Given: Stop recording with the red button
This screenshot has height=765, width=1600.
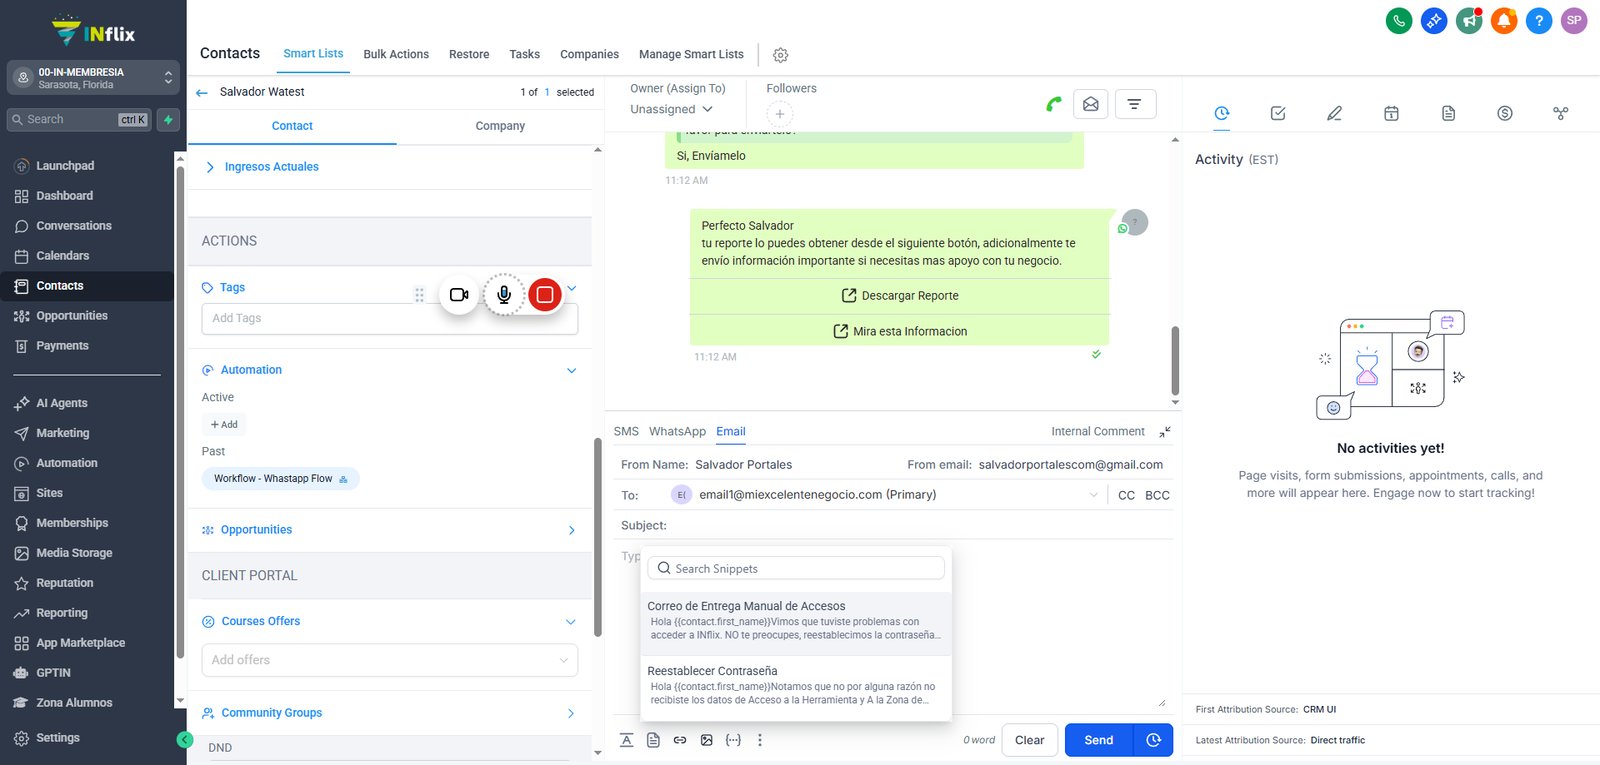Looking at the screenshot, I should click(545, 295).
